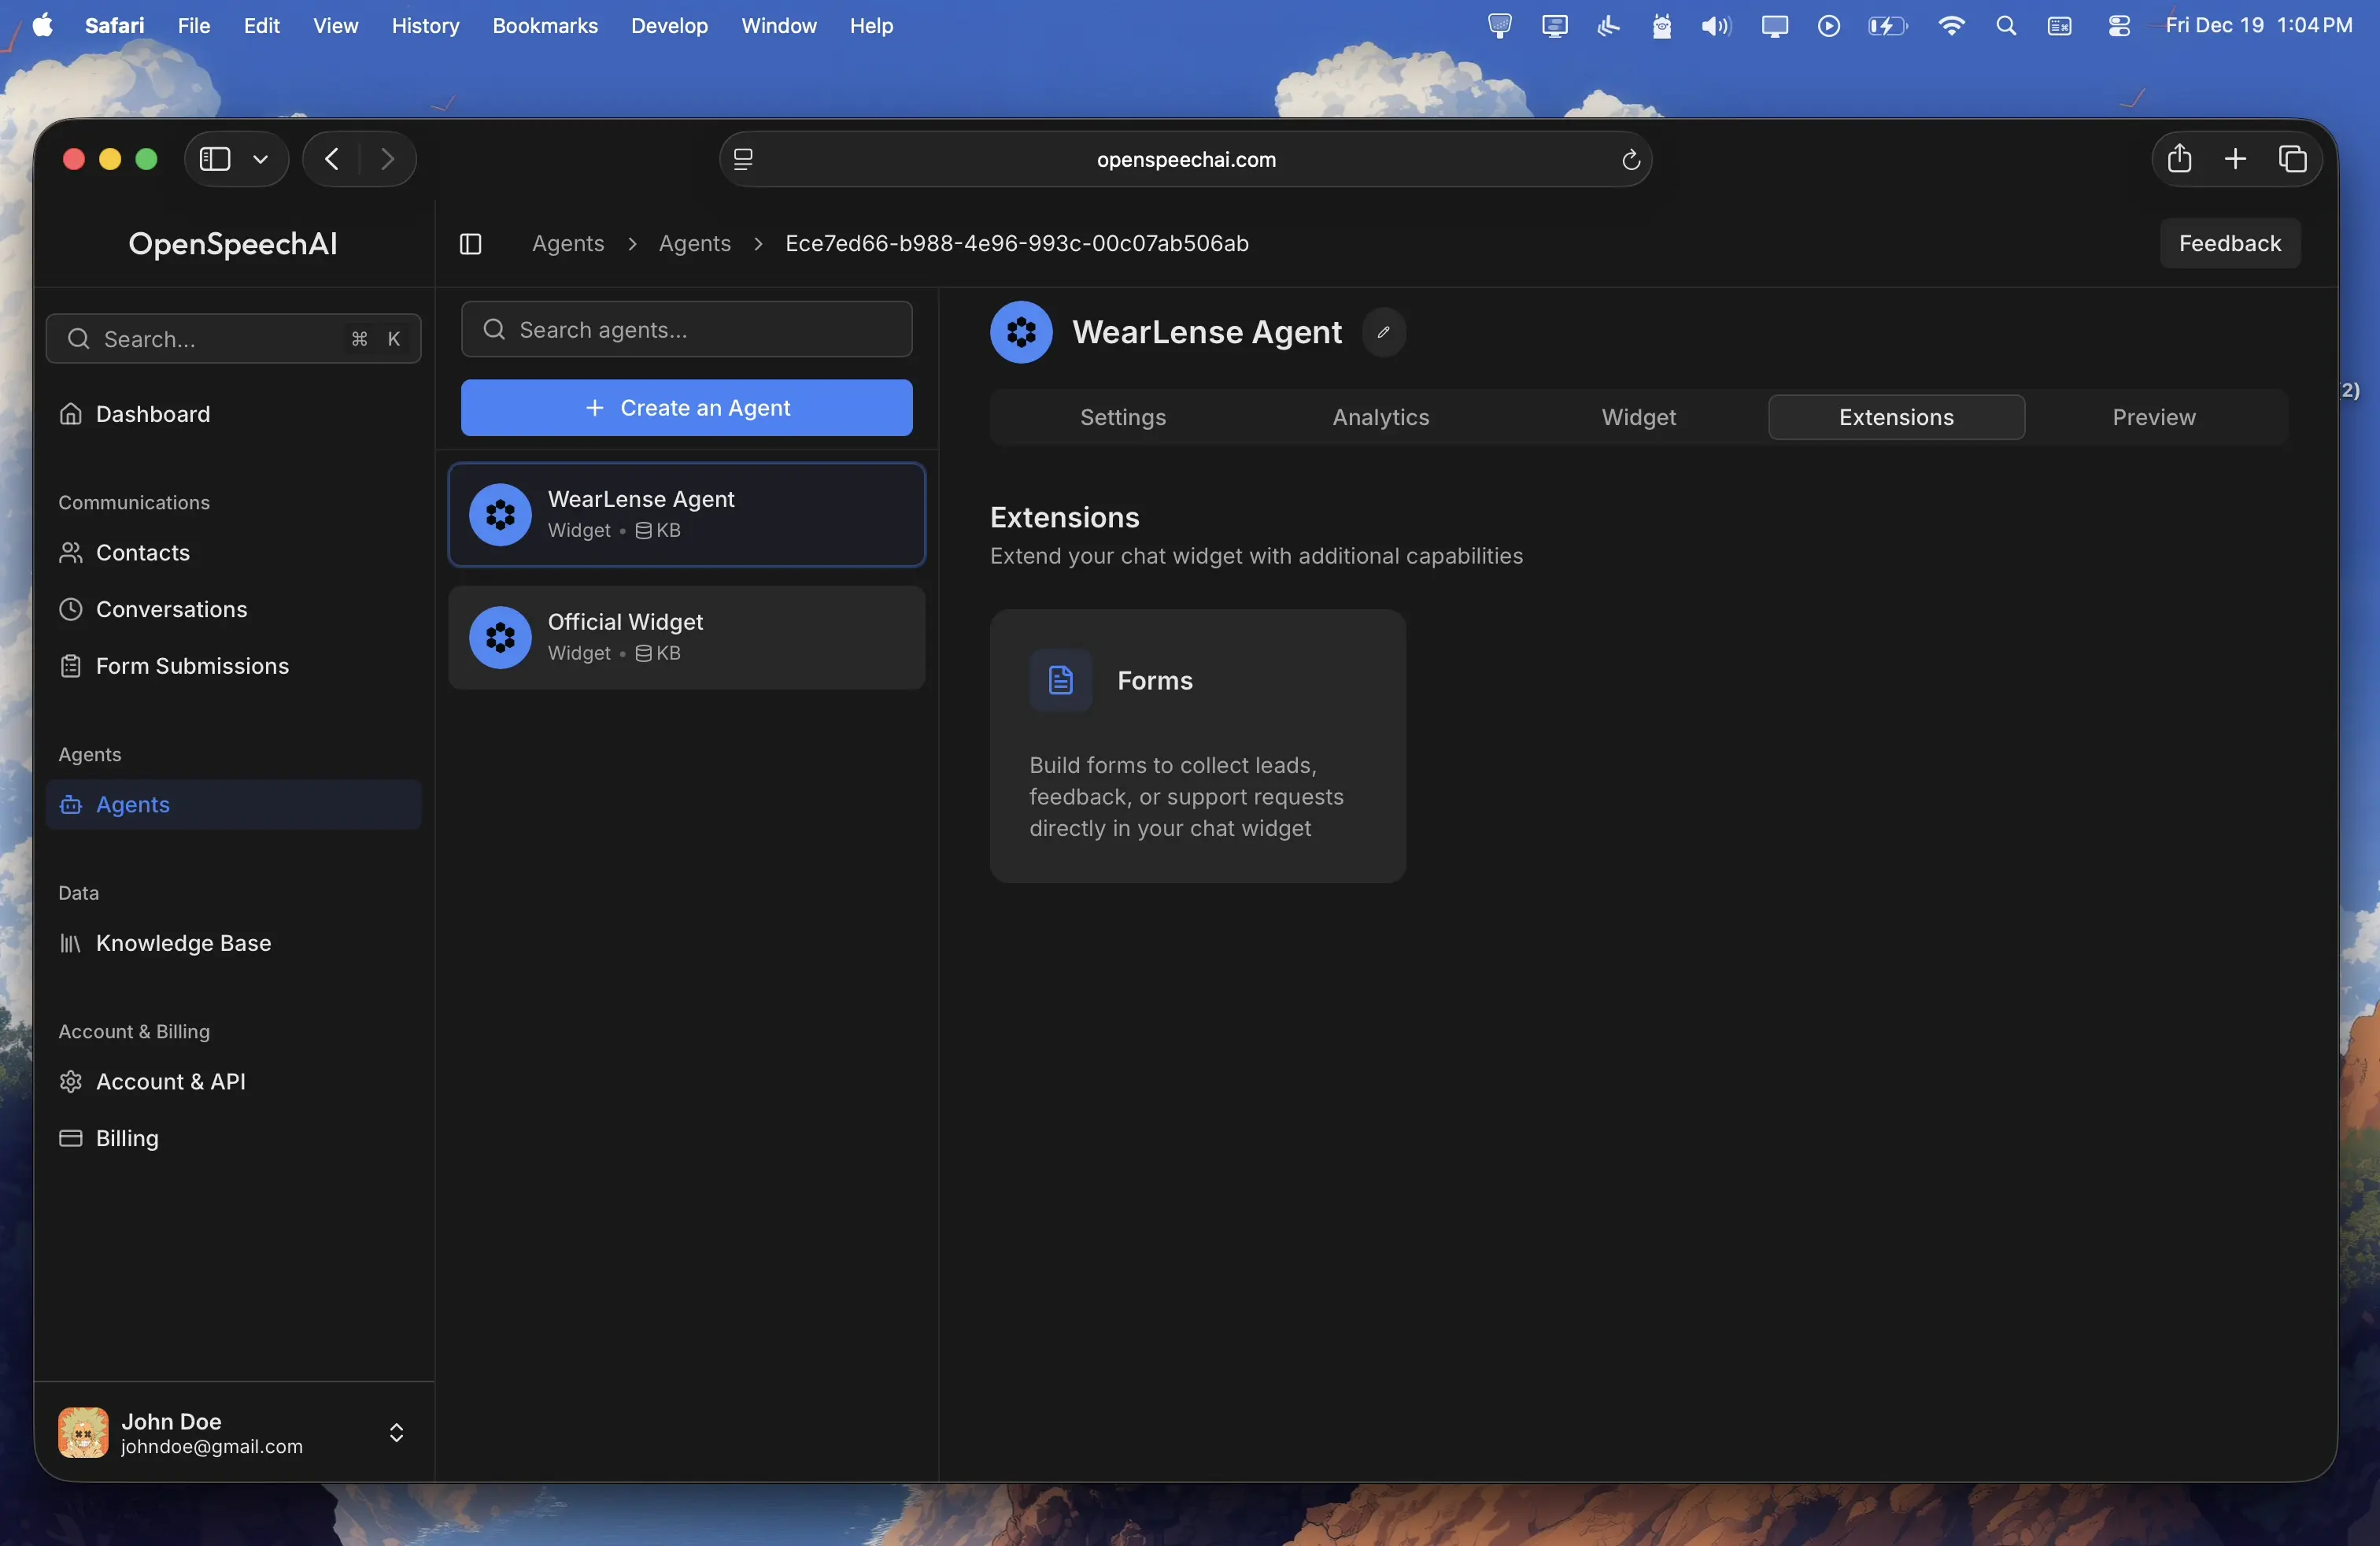Click the menu bar date and time
The height and width of the screenshot is (1546, 2380).
pyautogui.click(x=2259, y=26)
